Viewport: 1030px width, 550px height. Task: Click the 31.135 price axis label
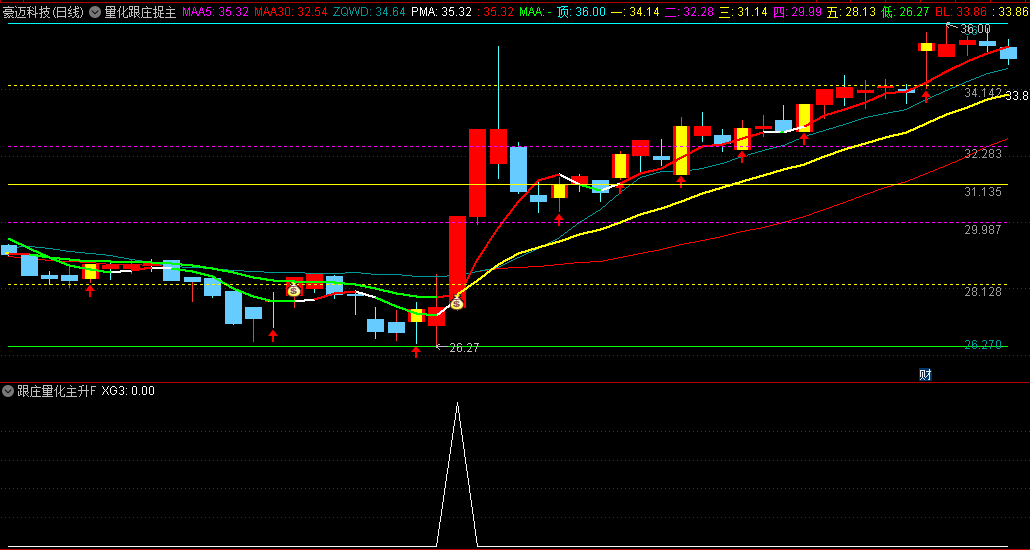983,191
